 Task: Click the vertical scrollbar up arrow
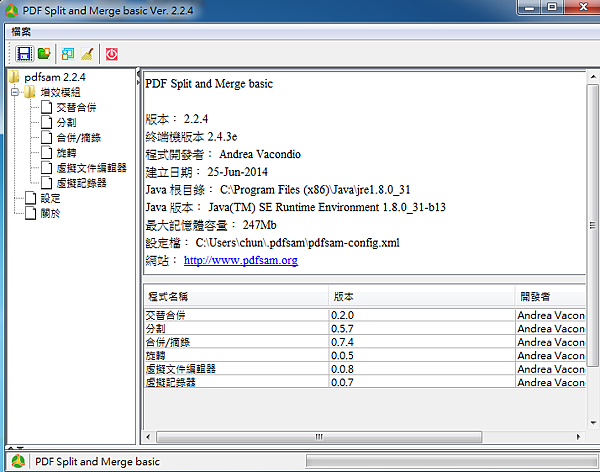pyautogui.click(x=593, y=77)
